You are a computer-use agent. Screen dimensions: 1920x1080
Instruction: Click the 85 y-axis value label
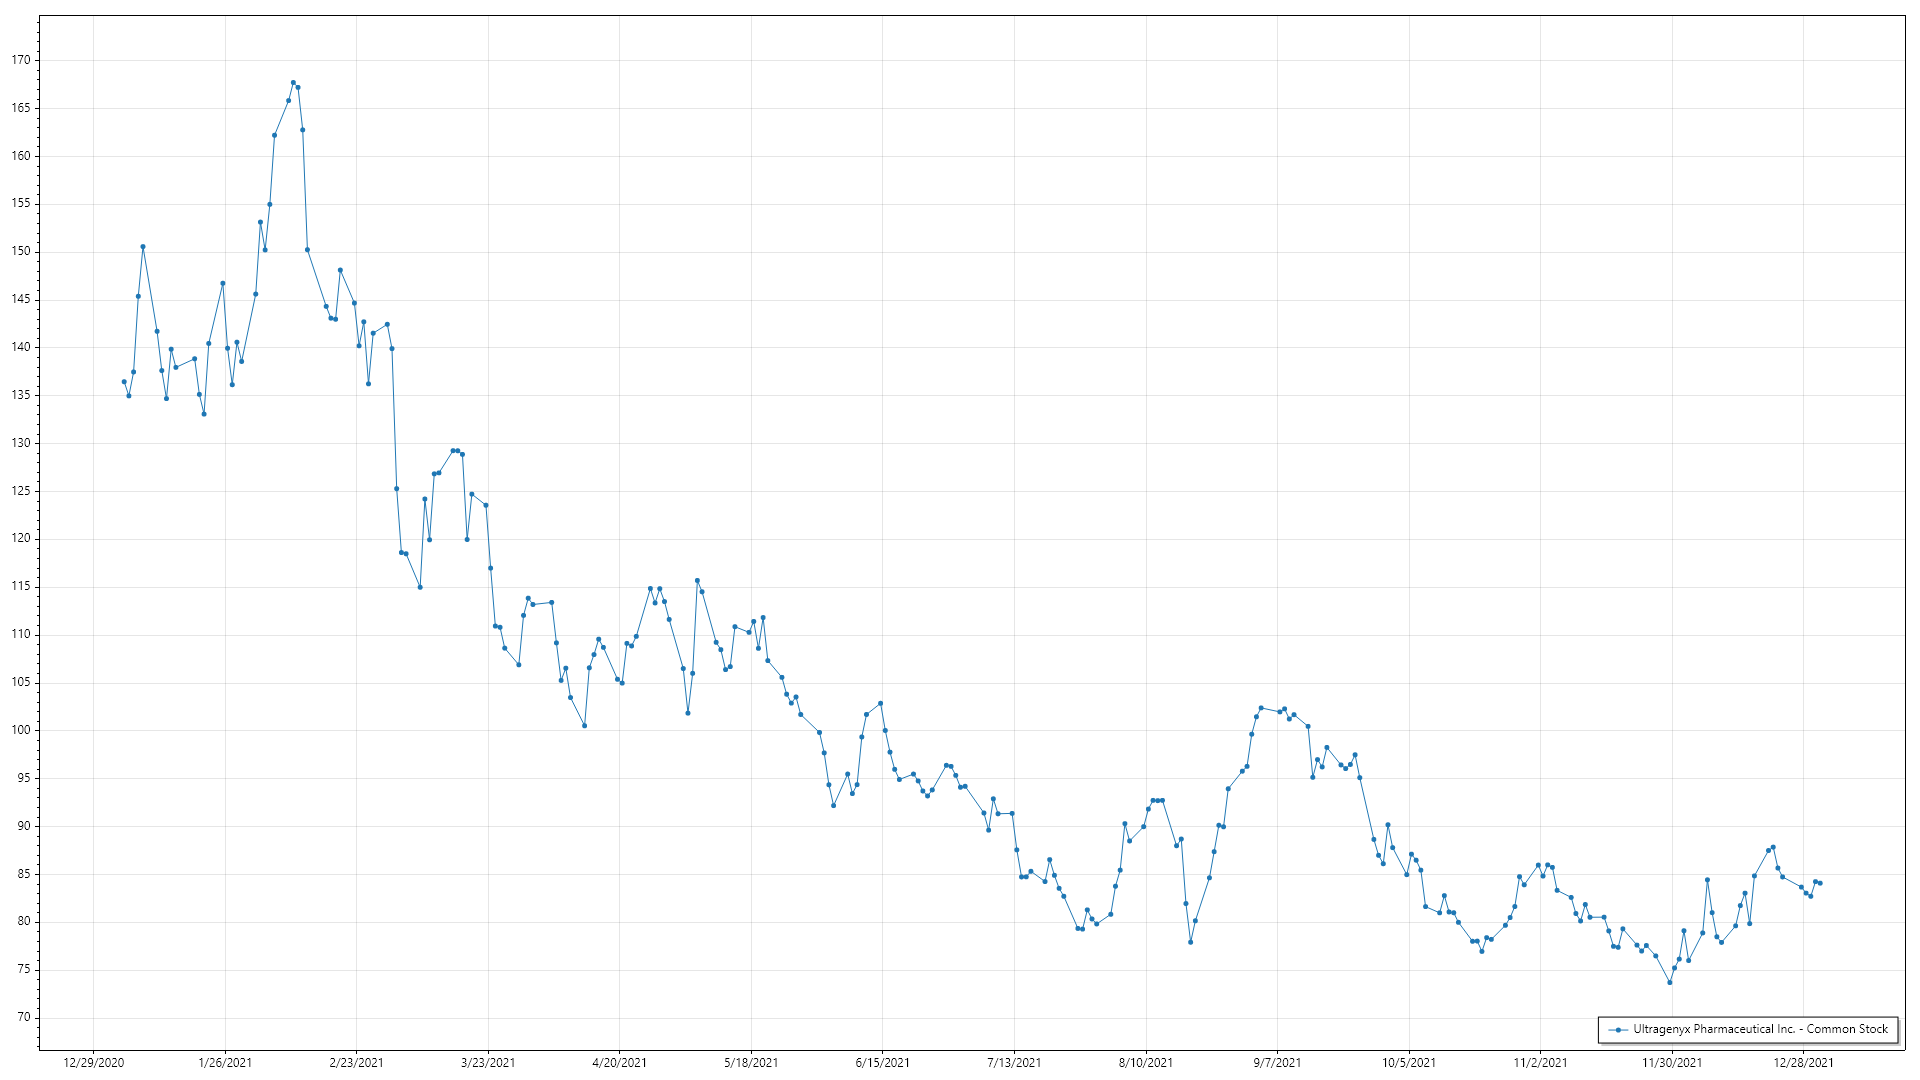pyautogui.click(x=23, y=874)
